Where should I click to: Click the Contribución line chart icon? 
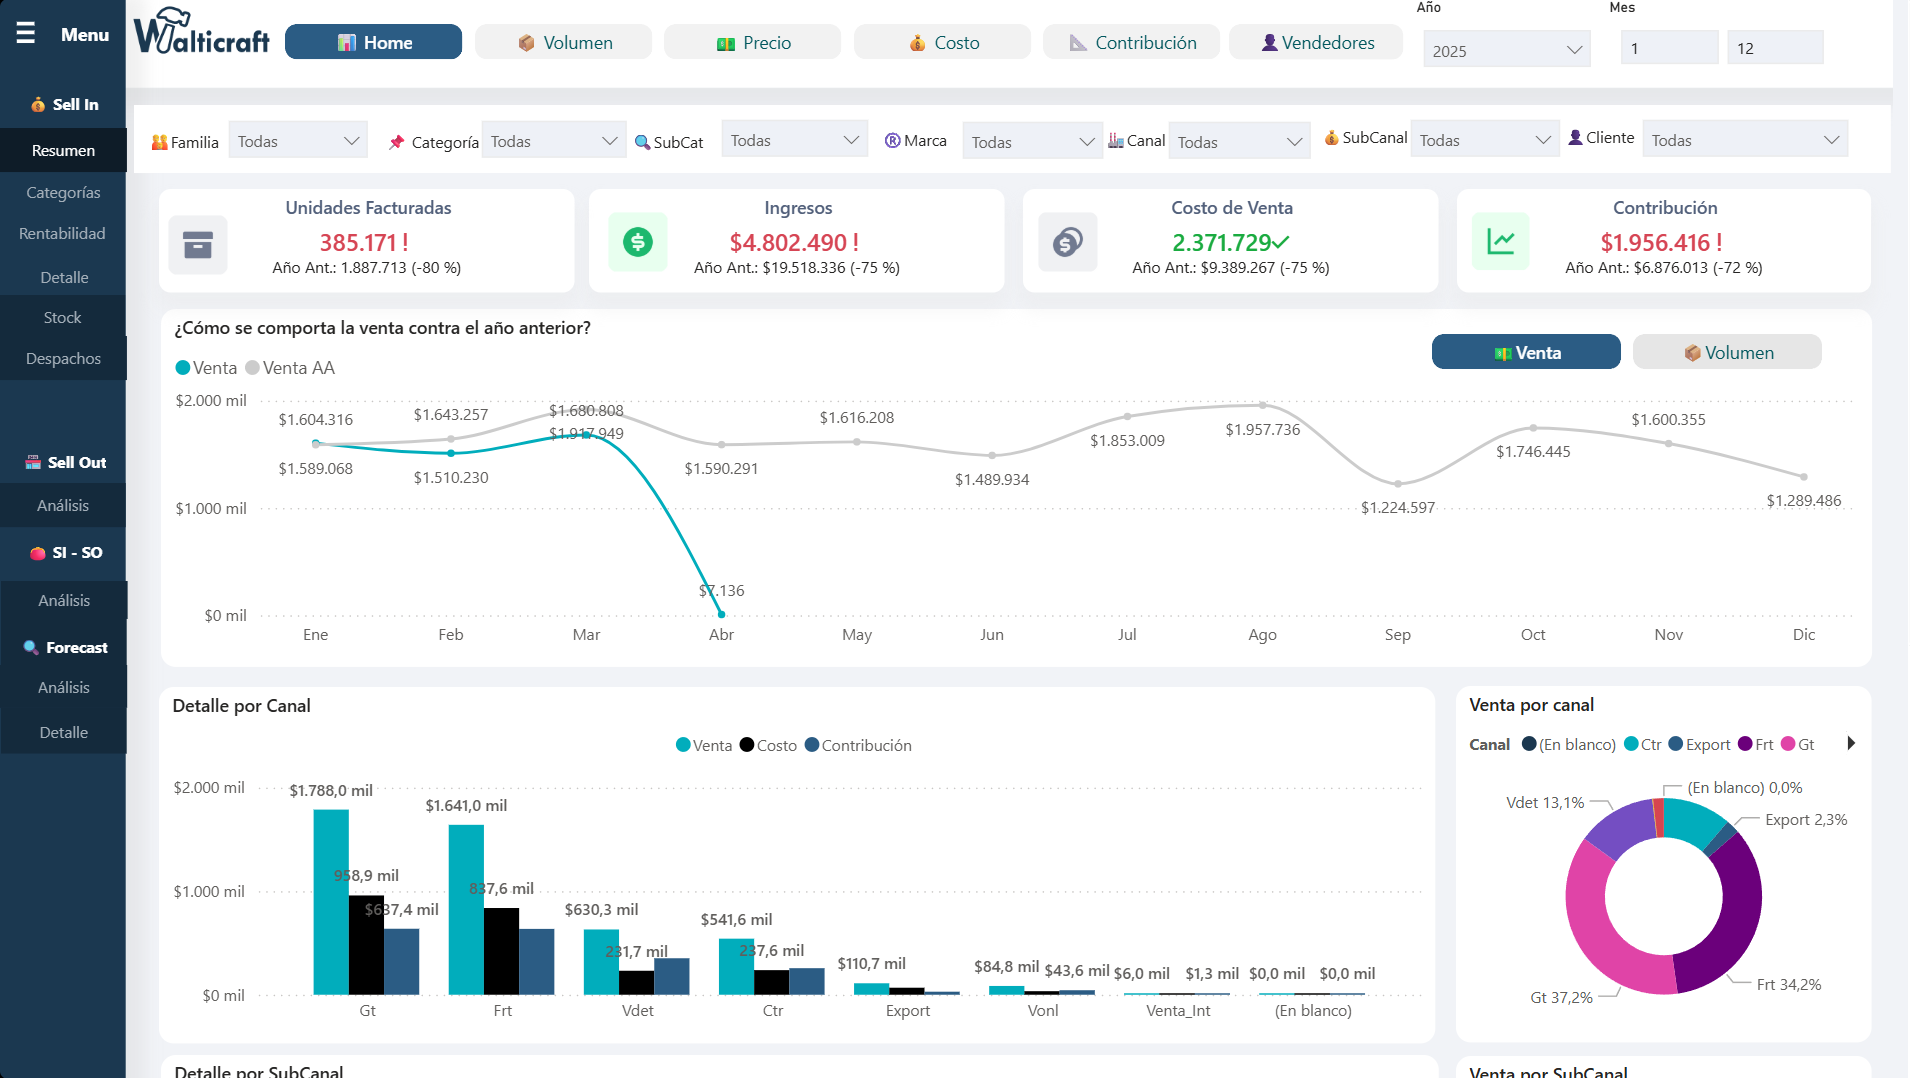[1501, 241]
